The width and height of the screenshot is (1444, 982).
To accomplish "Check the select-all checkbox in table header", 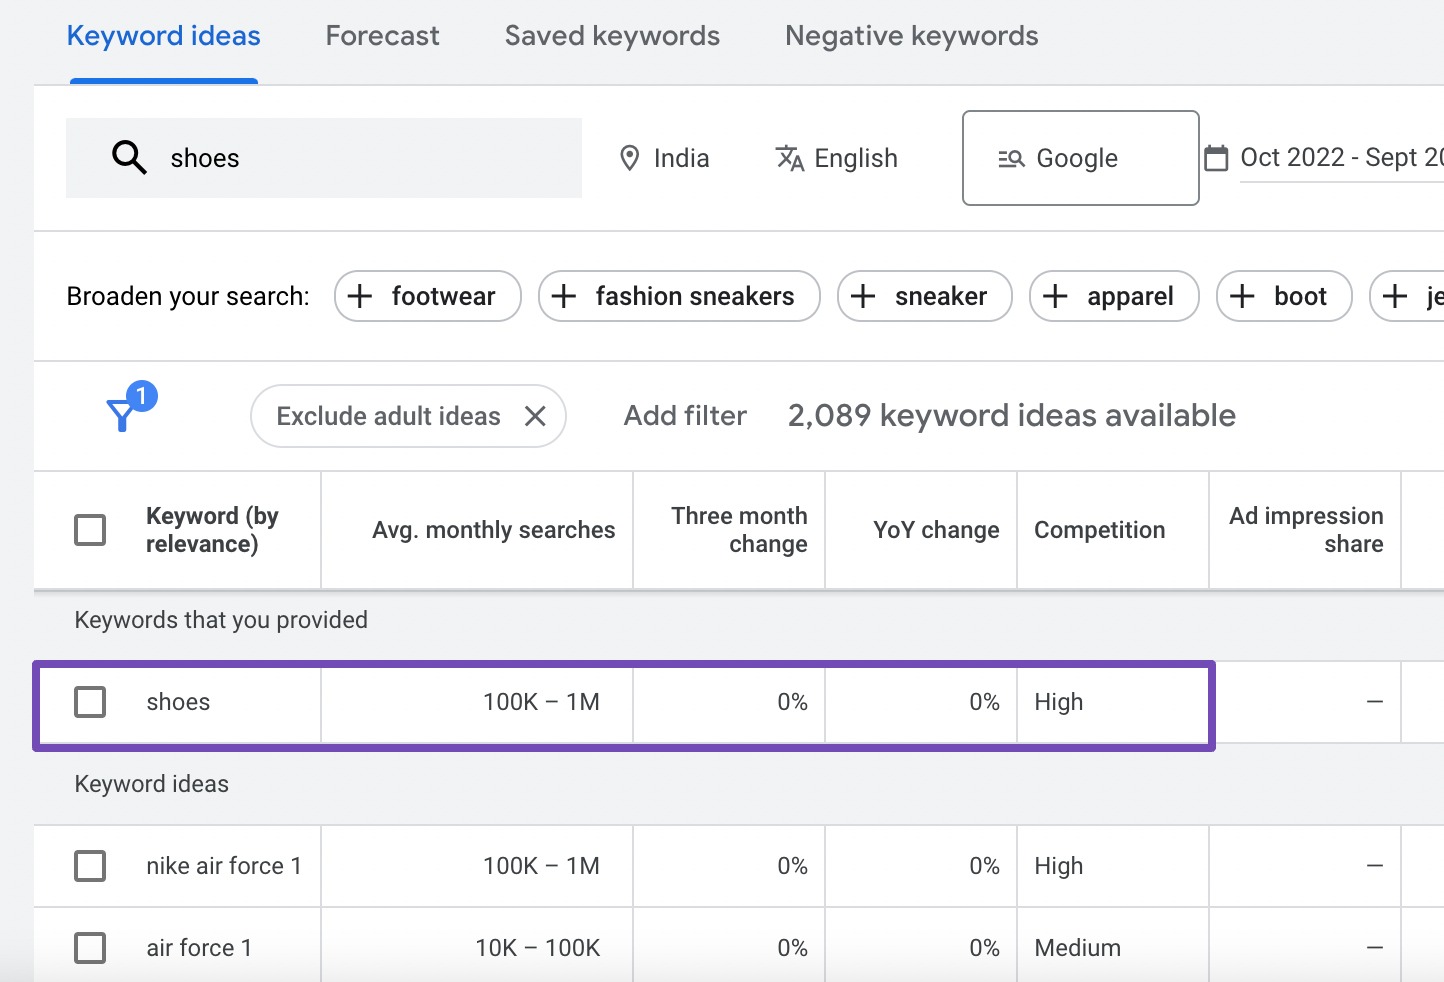I will [x=90, y=530].
